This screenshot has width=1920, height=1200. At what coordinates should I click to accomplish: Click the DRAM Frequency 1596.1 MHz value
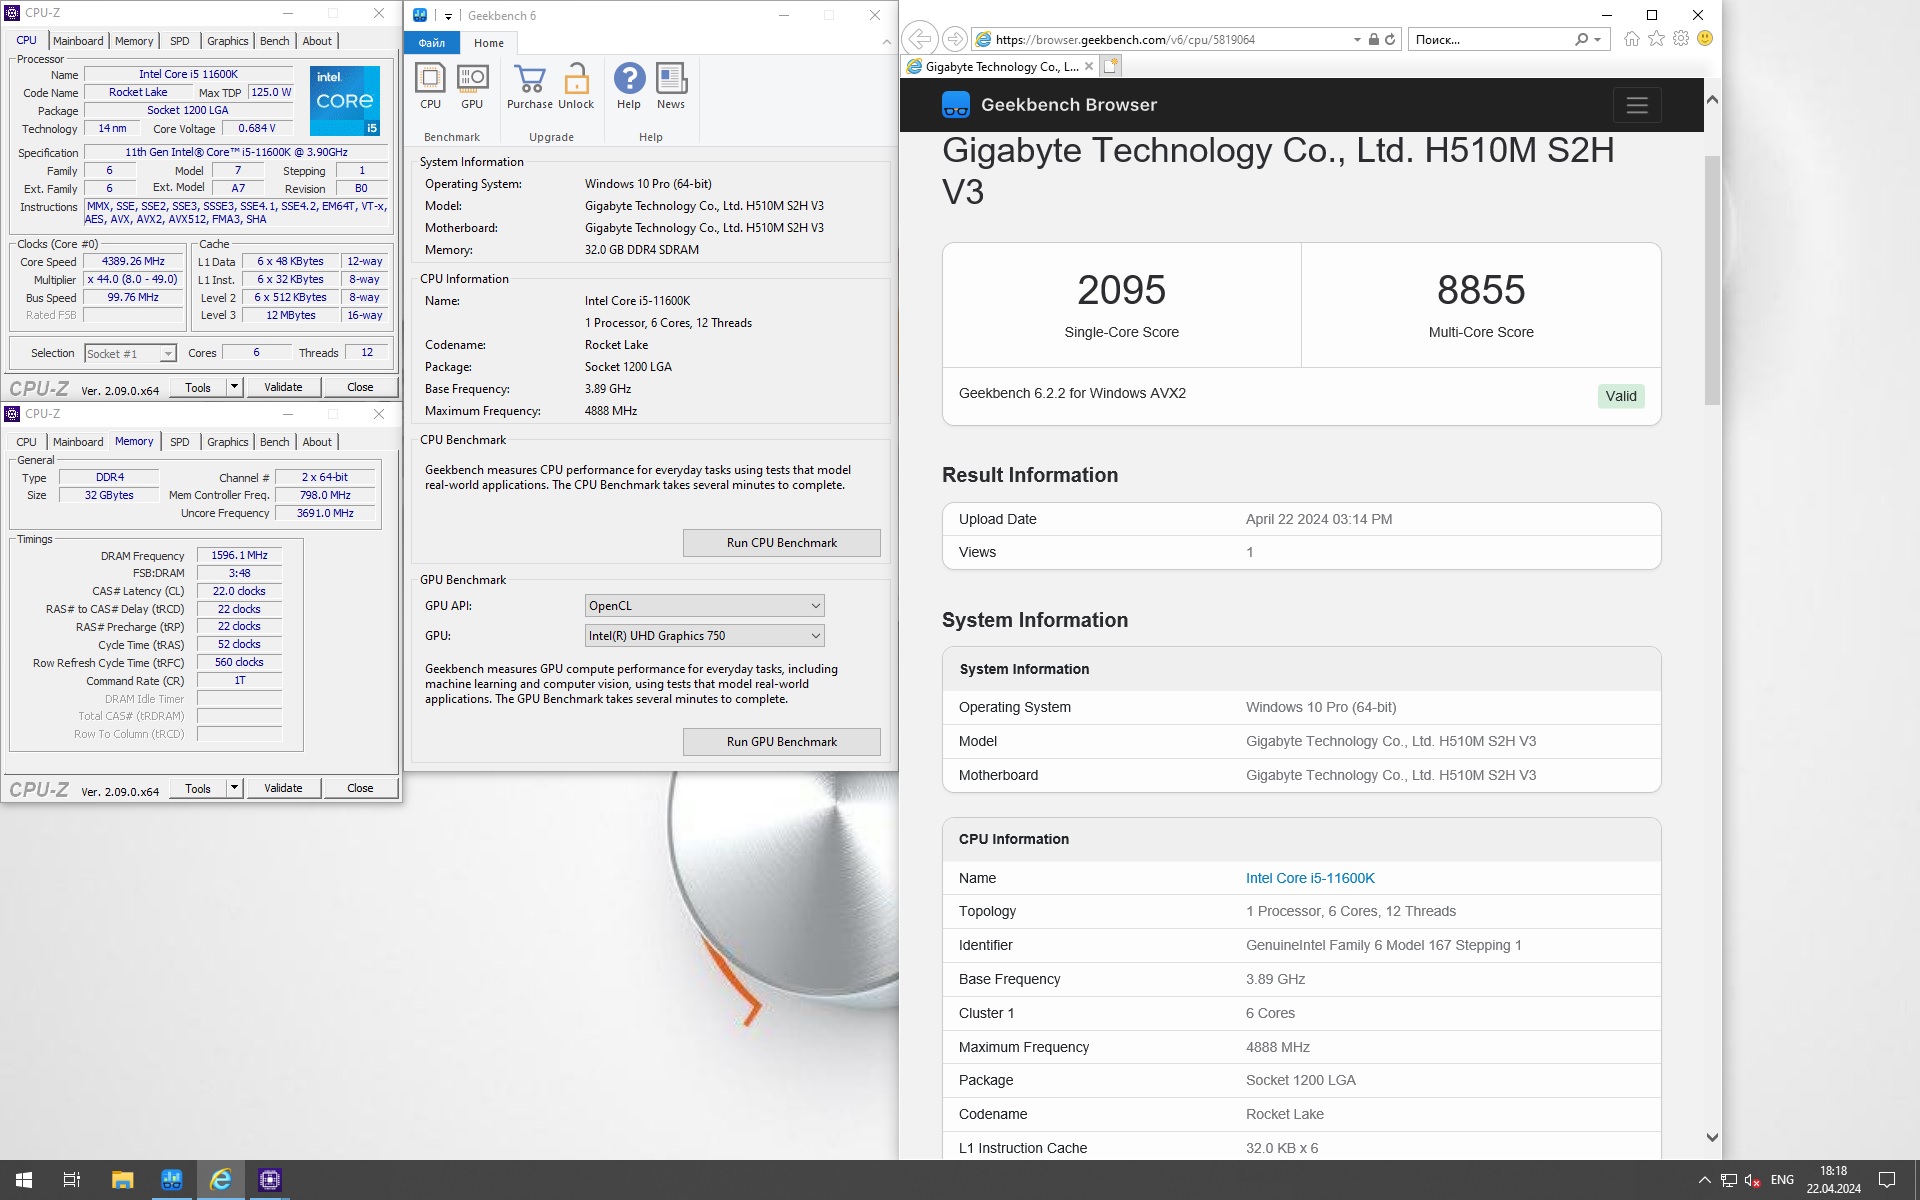239,556
